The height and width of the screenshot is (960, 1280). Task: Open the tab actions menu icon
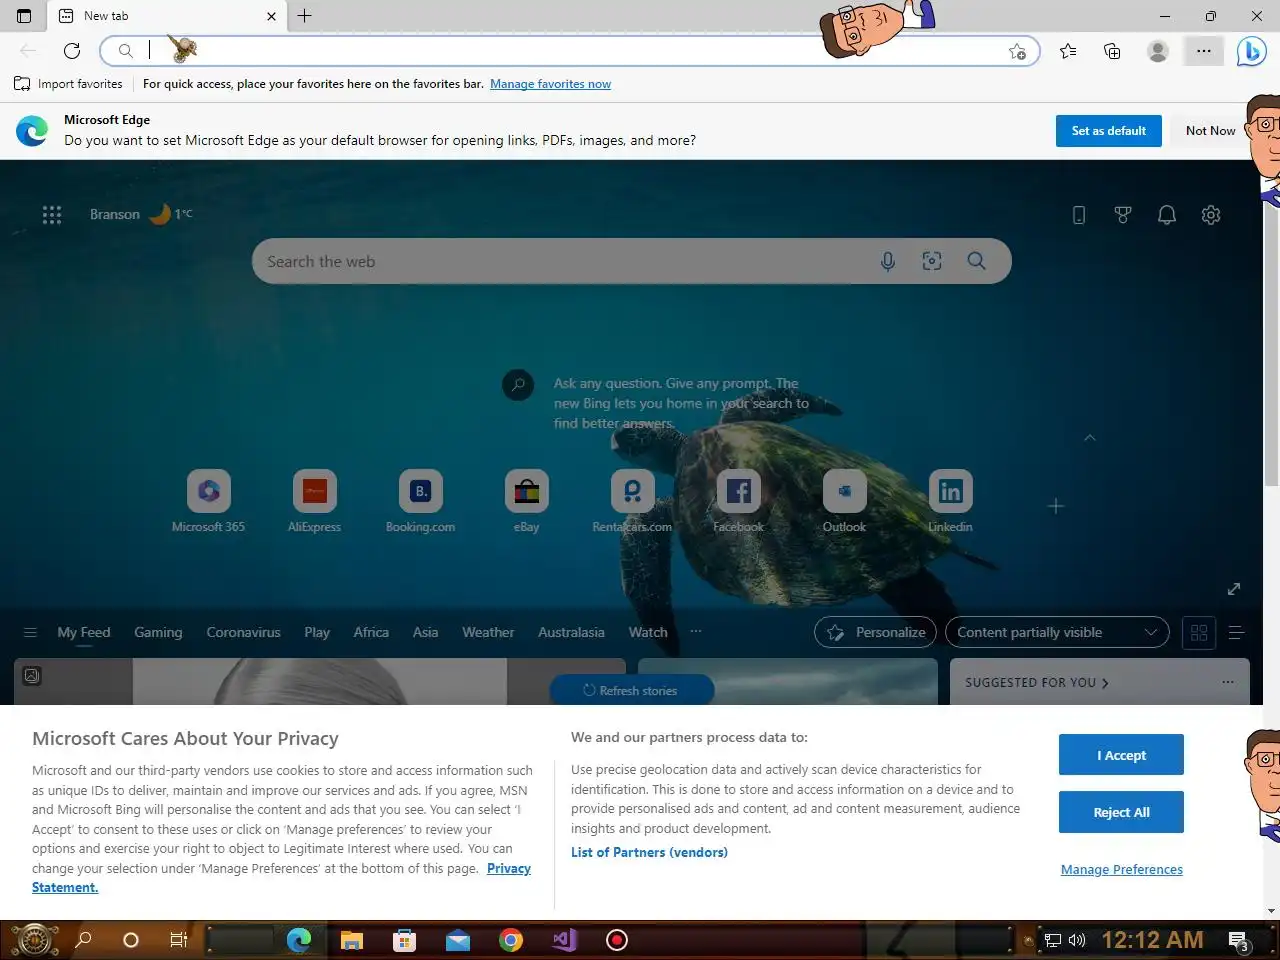(x=24, y=16)
